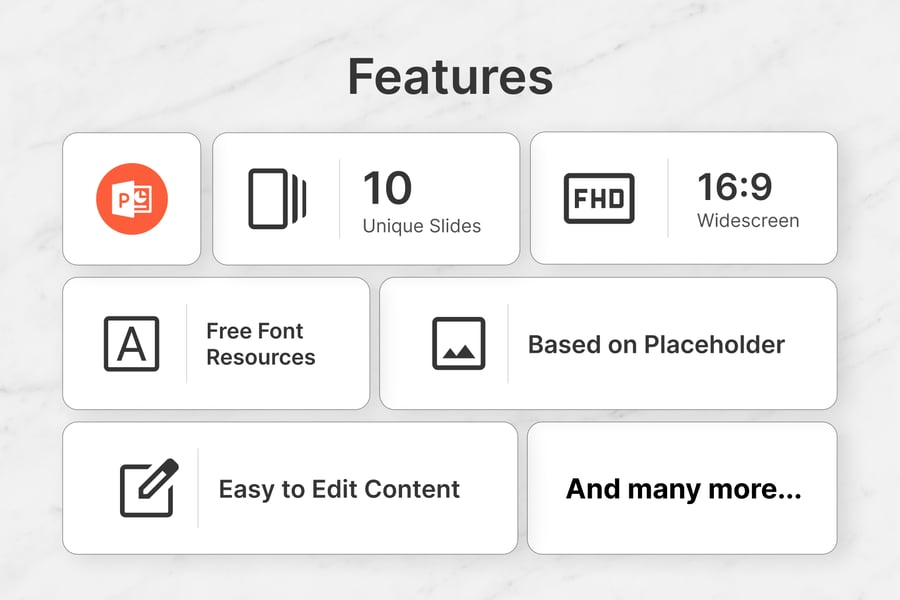Click the Features heading
900x600 pixels.
pos(450,78)
